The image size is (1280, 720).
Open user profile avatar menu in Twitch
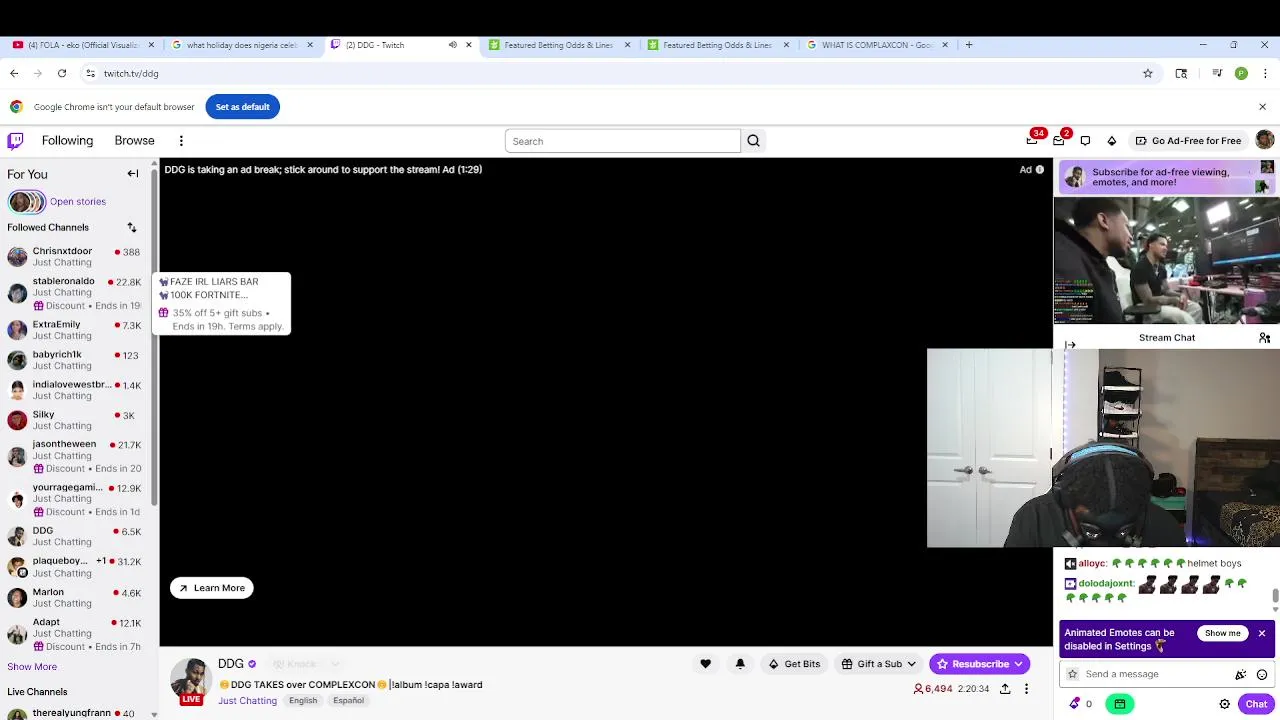pos(1265,141)
